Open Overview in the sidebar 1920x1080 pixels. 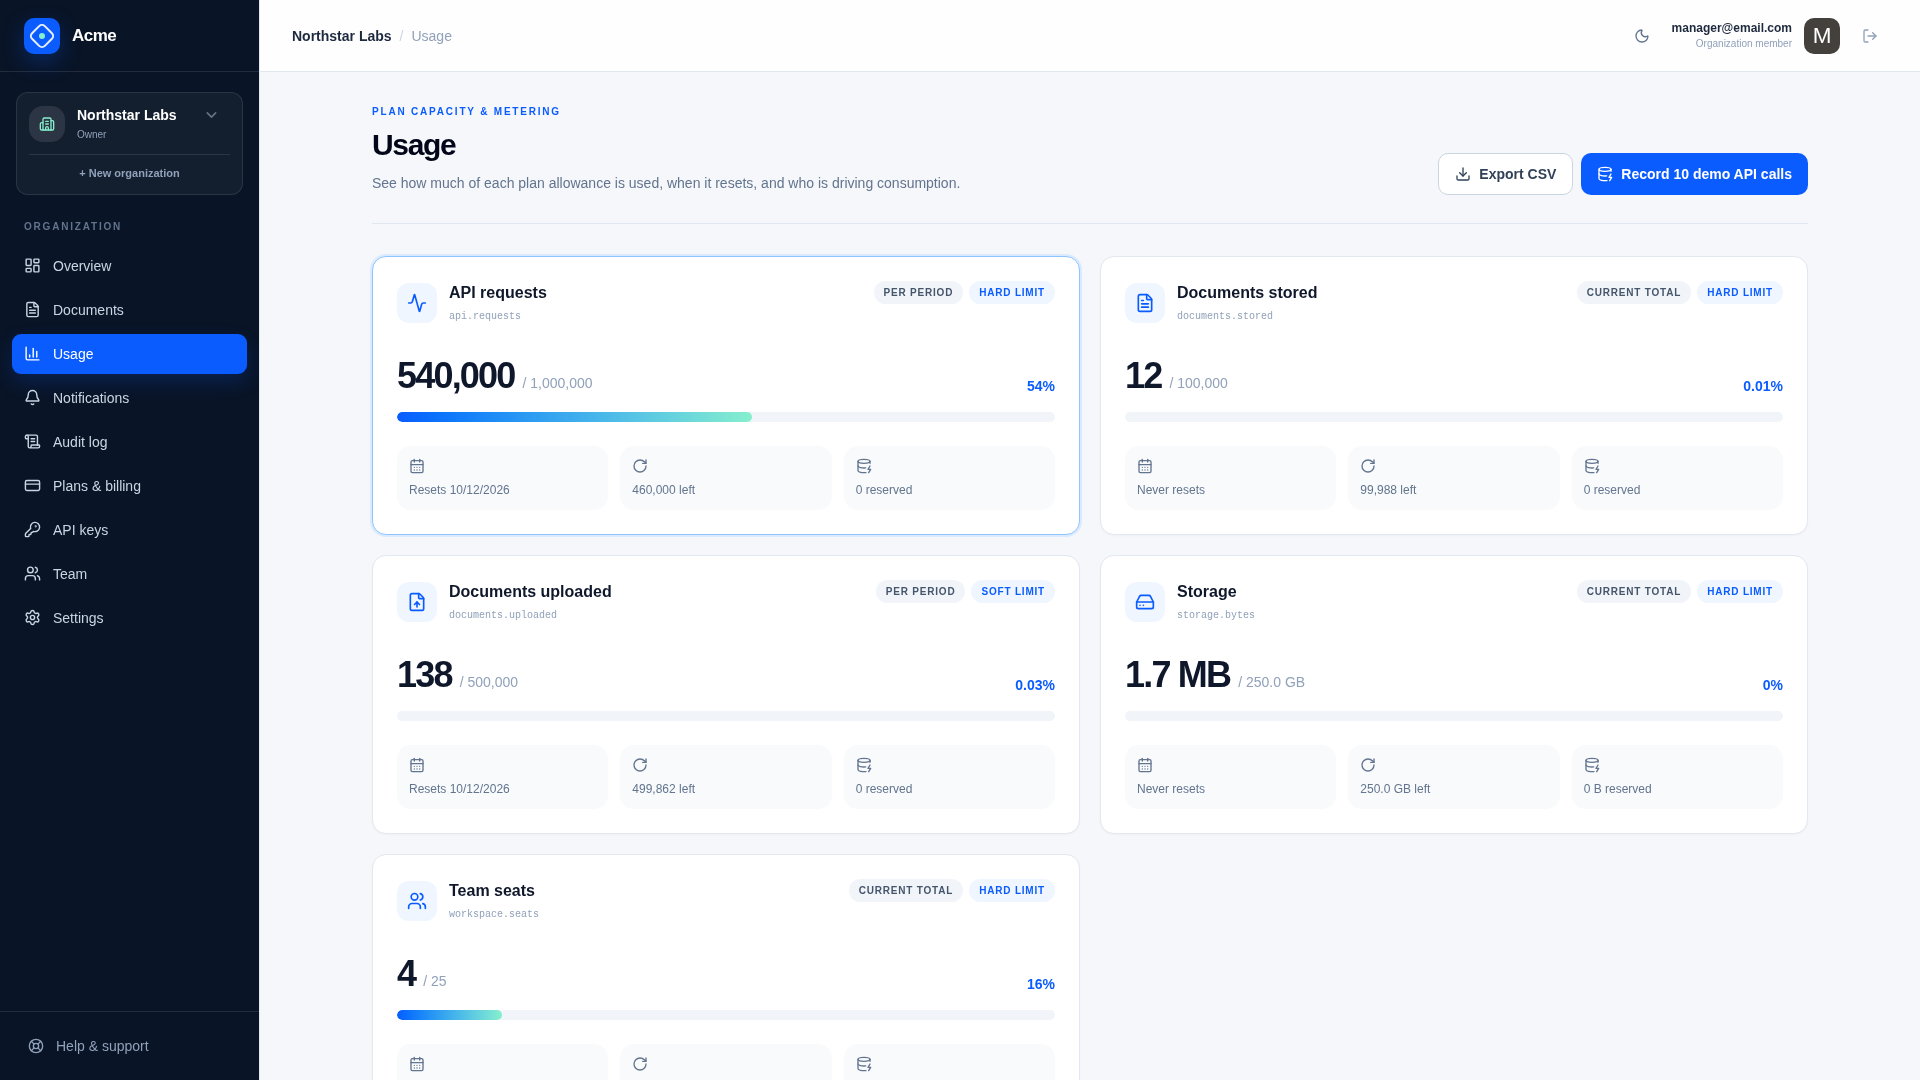coord(129,266)
